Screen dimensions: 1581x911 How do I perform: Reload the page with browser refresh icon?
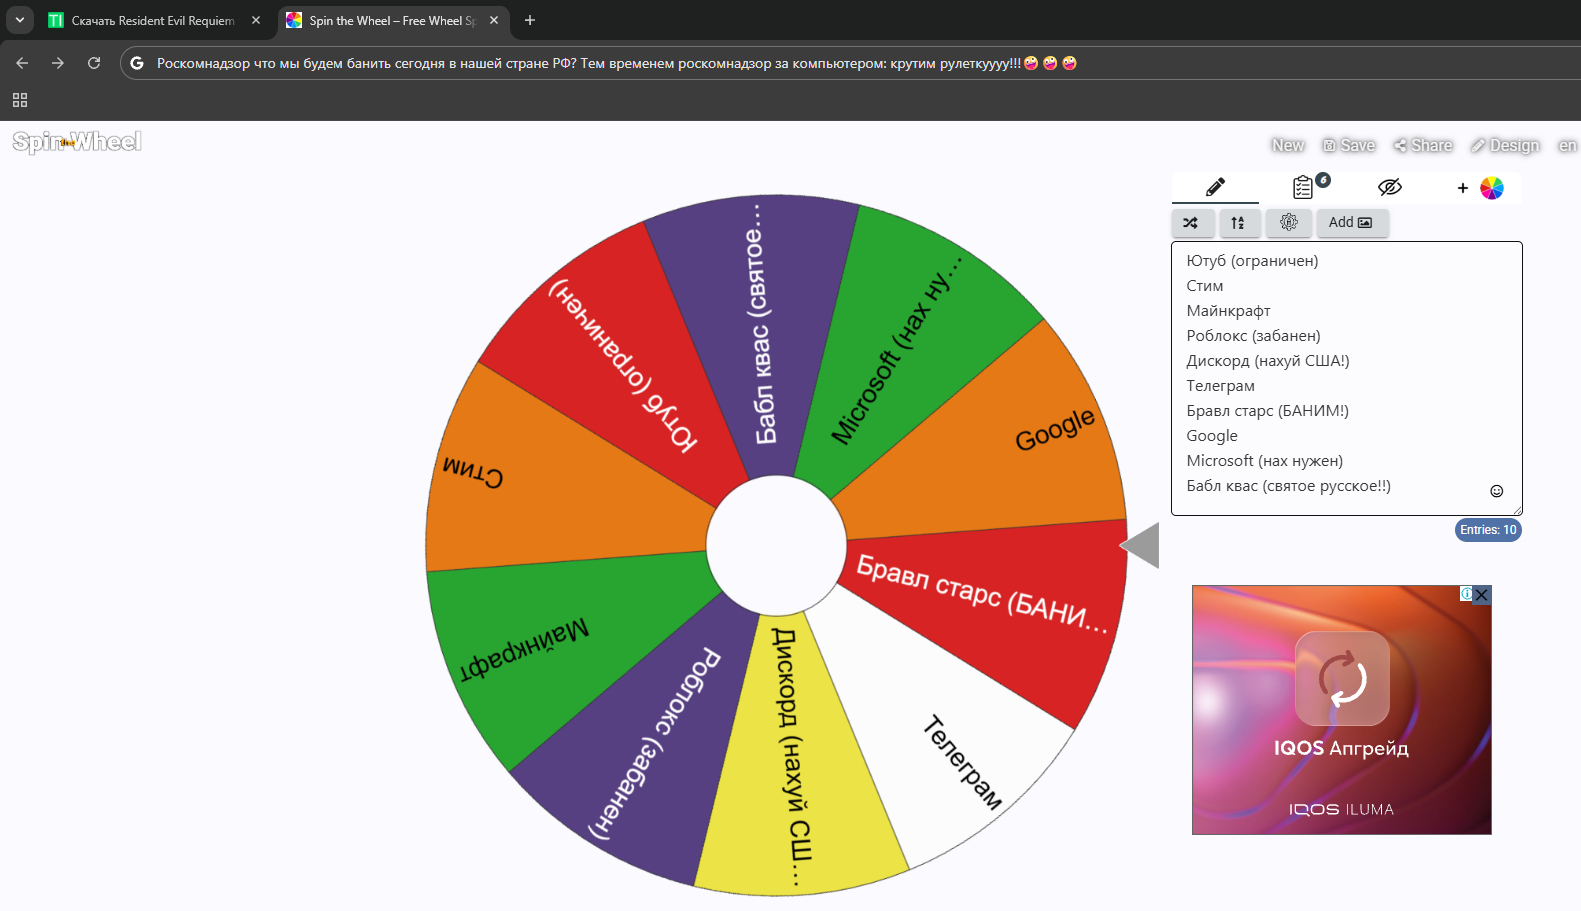pyautogui.click(x=94, y=63)
